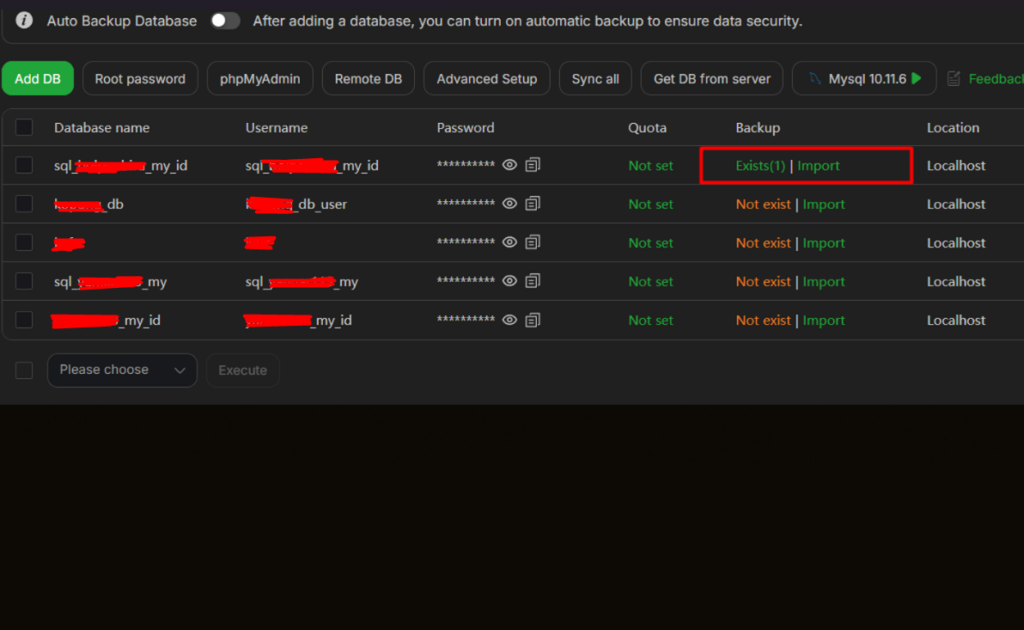Check the box for the last _my_id database row
1024x630 pixels.
coord(24,320)
